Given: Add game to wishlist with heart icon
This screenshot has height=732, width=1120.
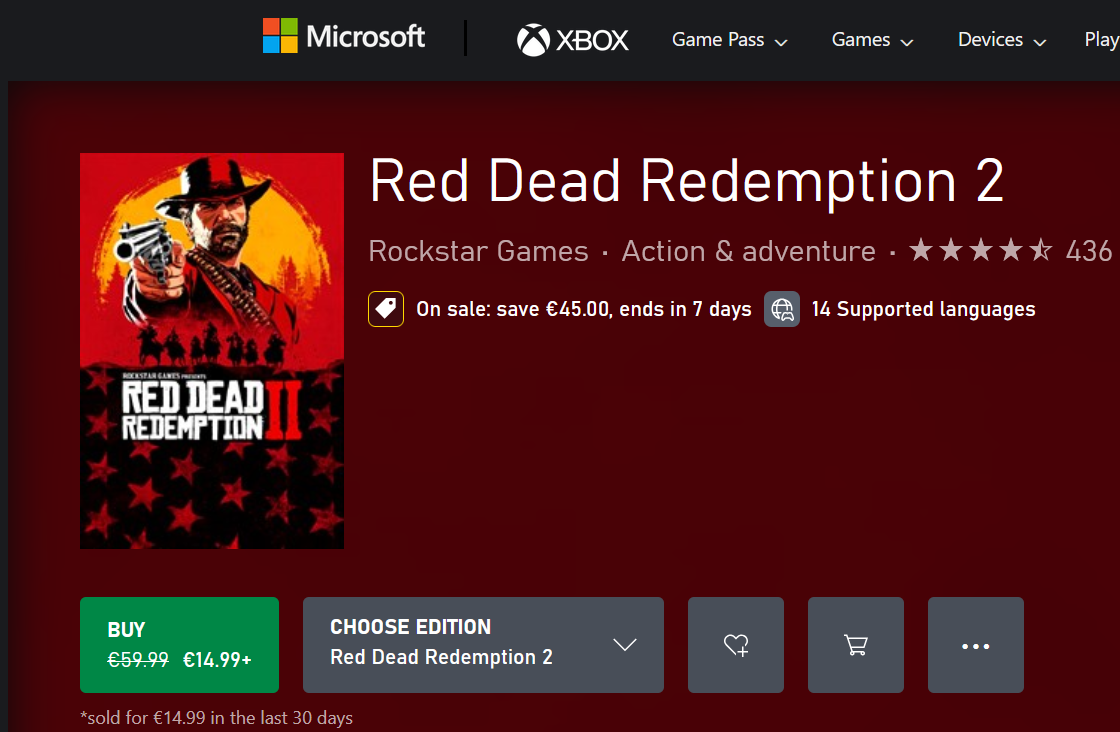Looking at the screenshot, I should [x=736, y=645].
